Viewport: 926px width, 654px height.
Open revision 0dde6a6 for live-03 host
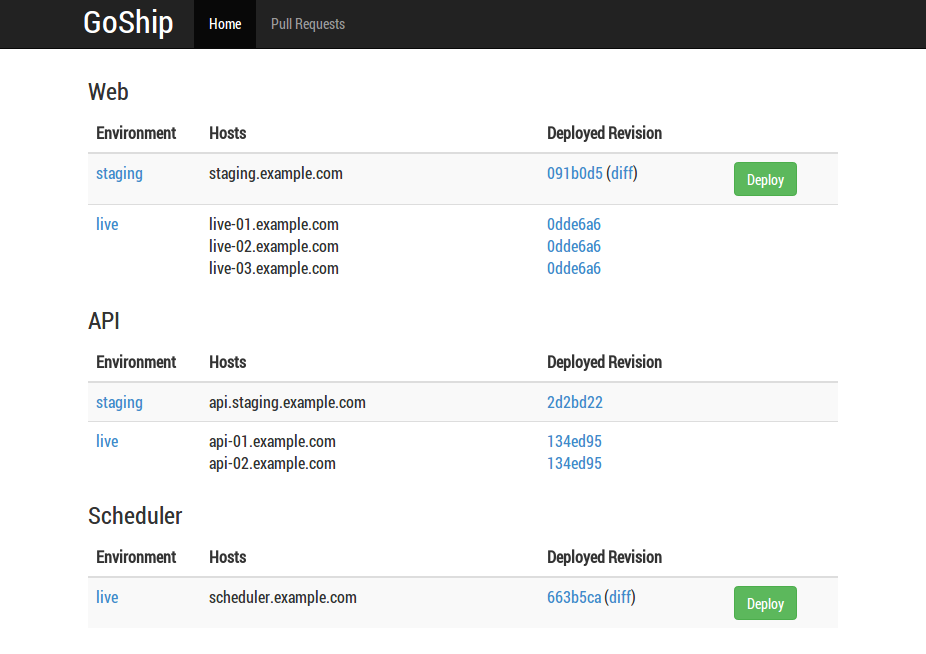pyautogui.click(x=574, y=269)
